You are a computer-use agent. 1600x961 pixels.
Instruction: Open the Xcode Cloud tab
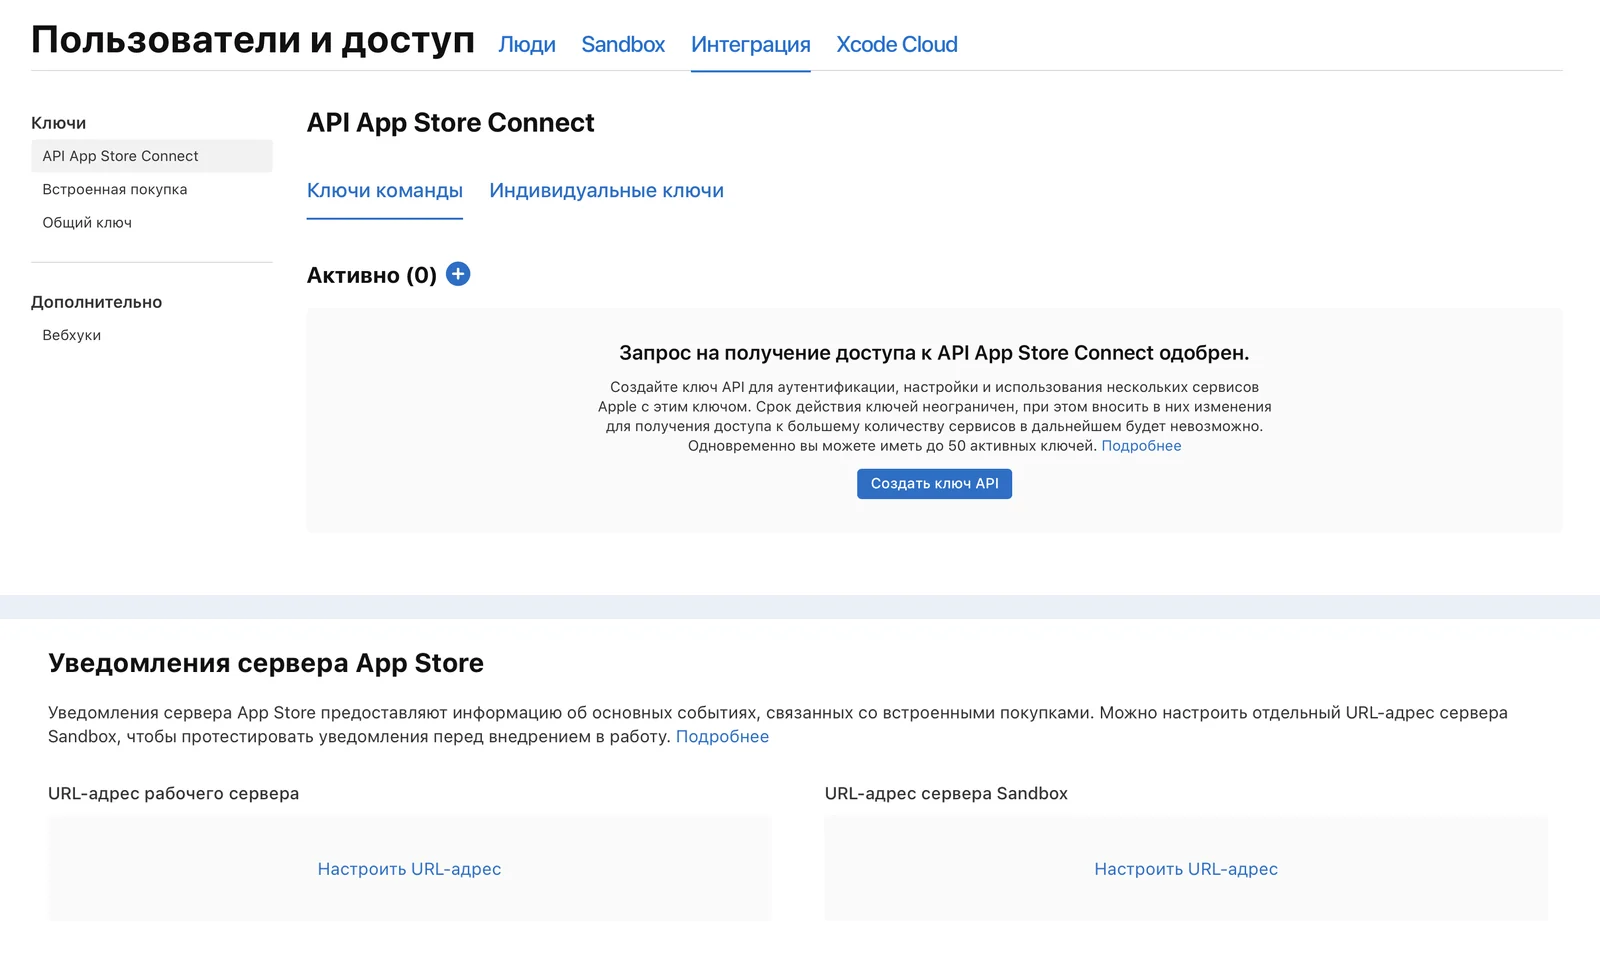click(897, 45)
